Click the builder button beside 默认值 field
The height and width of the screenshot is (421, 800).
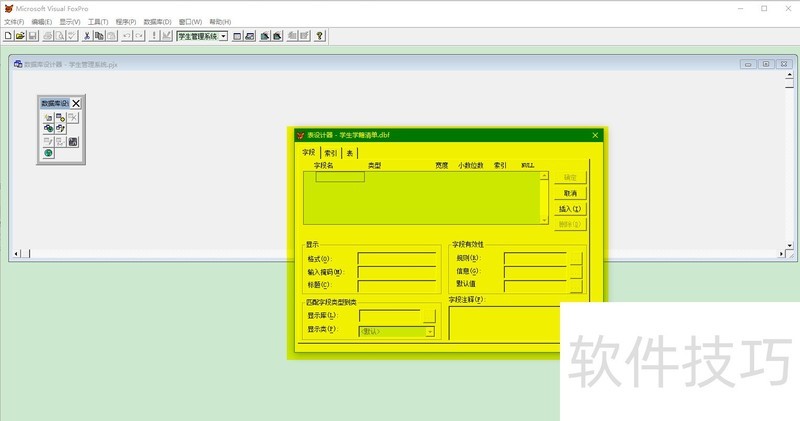pyautogui.click(x=576, y=285)
